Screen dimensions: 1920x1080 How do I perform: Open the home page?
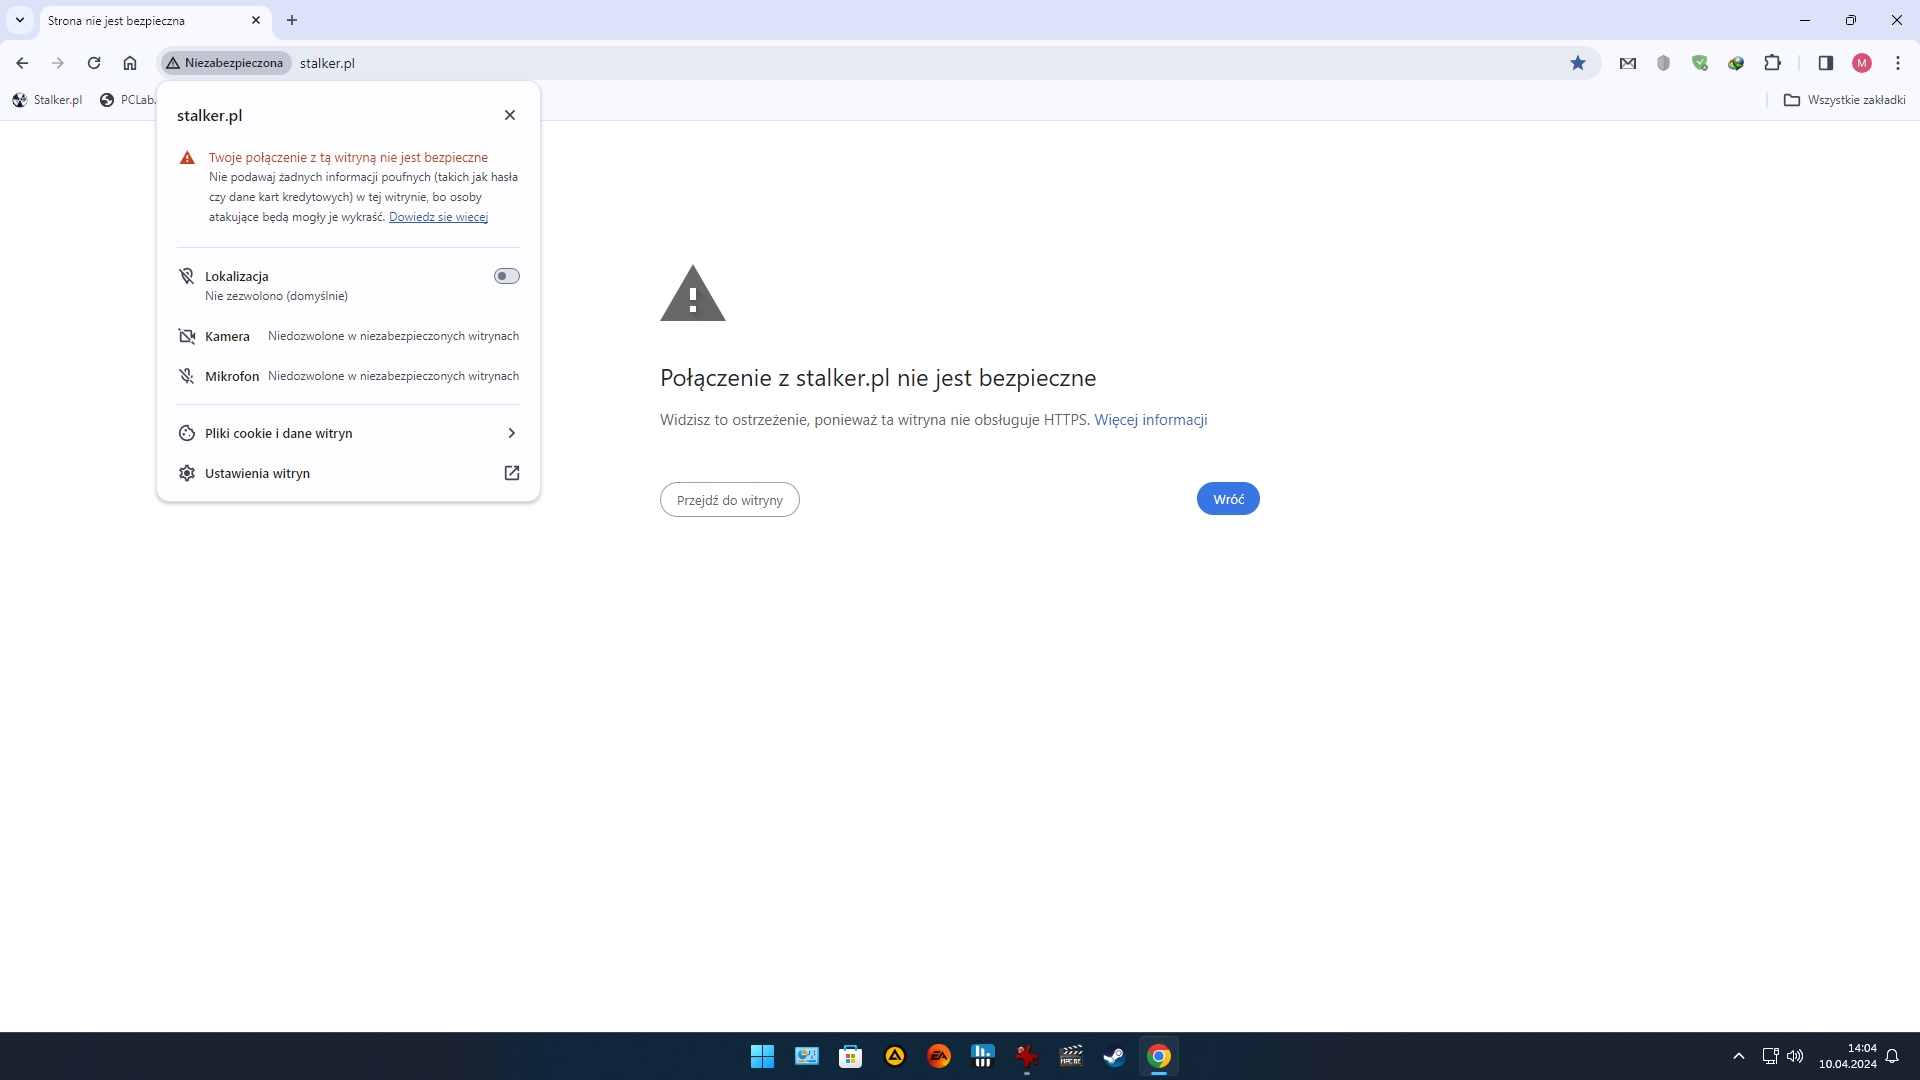point(130,63)
